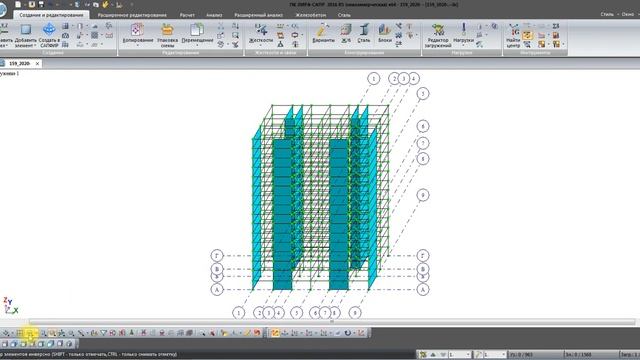The width and height of the screenshot is (640, 360).
Task: Click the funnel filter icon in bottom toolbar
Action: click(x=103, y=333)
